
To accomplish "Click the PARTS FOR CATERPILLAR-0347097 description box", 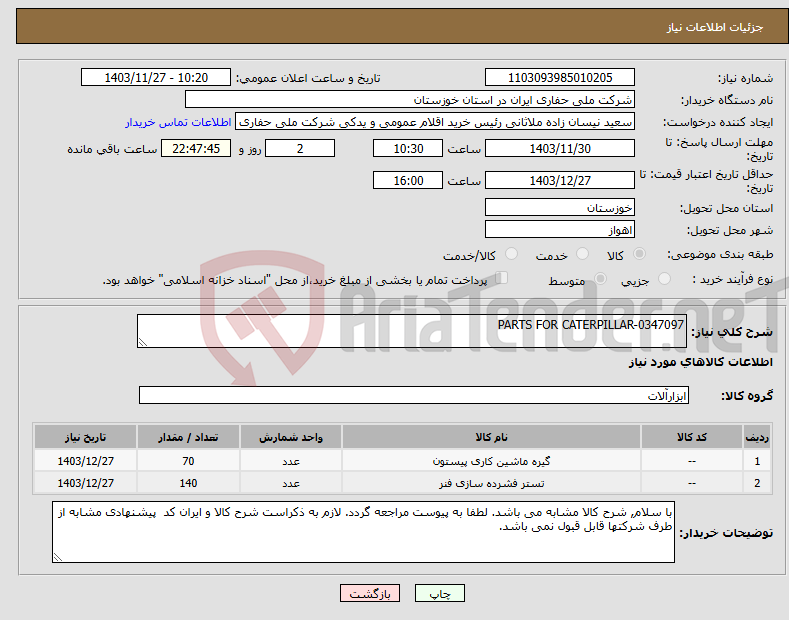I will pos(412,331).
